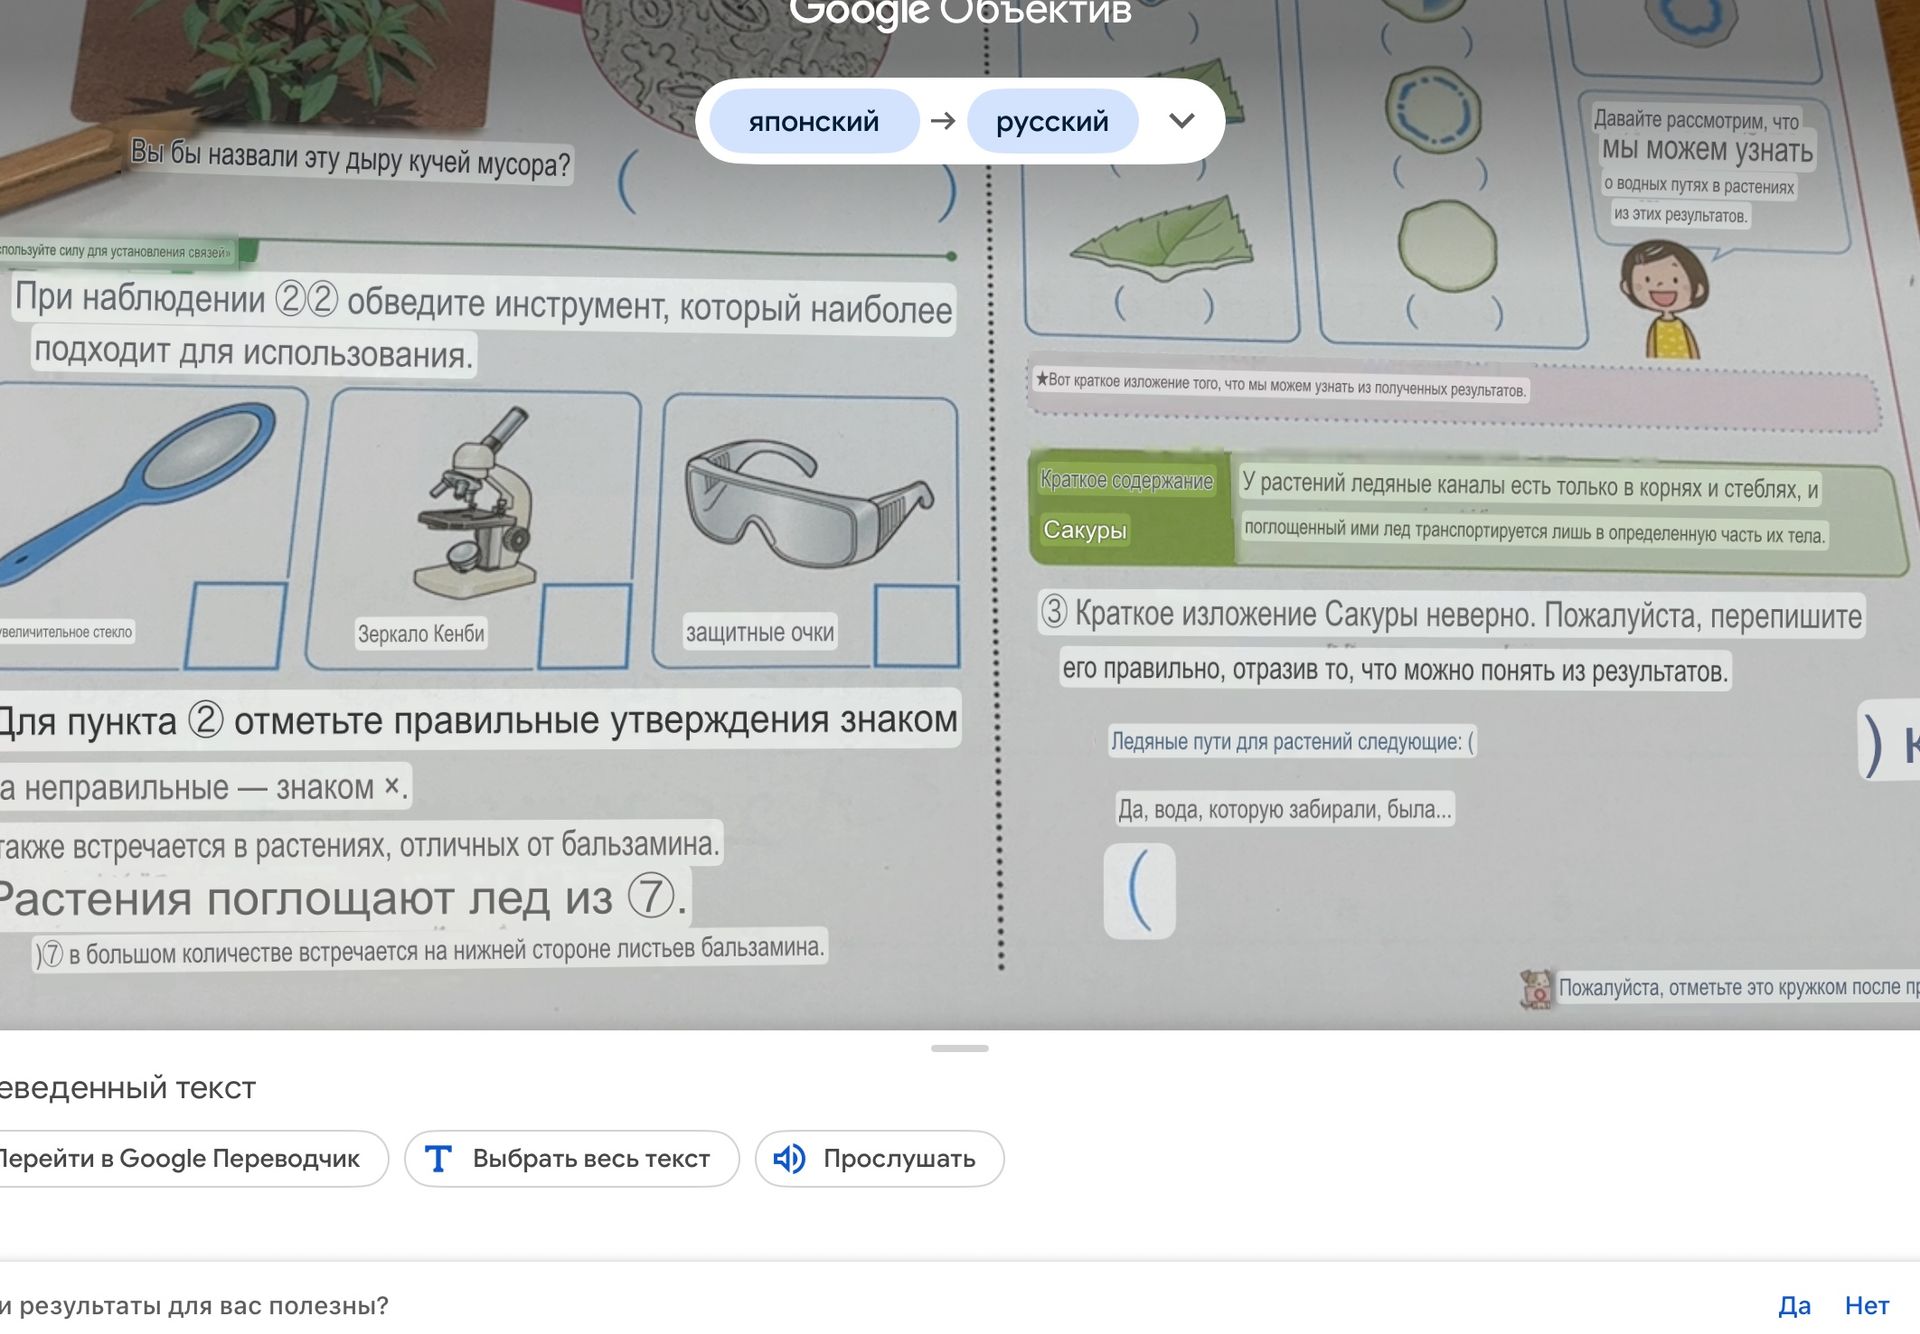Click the bottom sheet drag handle
Screen dimensions: 1920x1334
(959, 1048)
